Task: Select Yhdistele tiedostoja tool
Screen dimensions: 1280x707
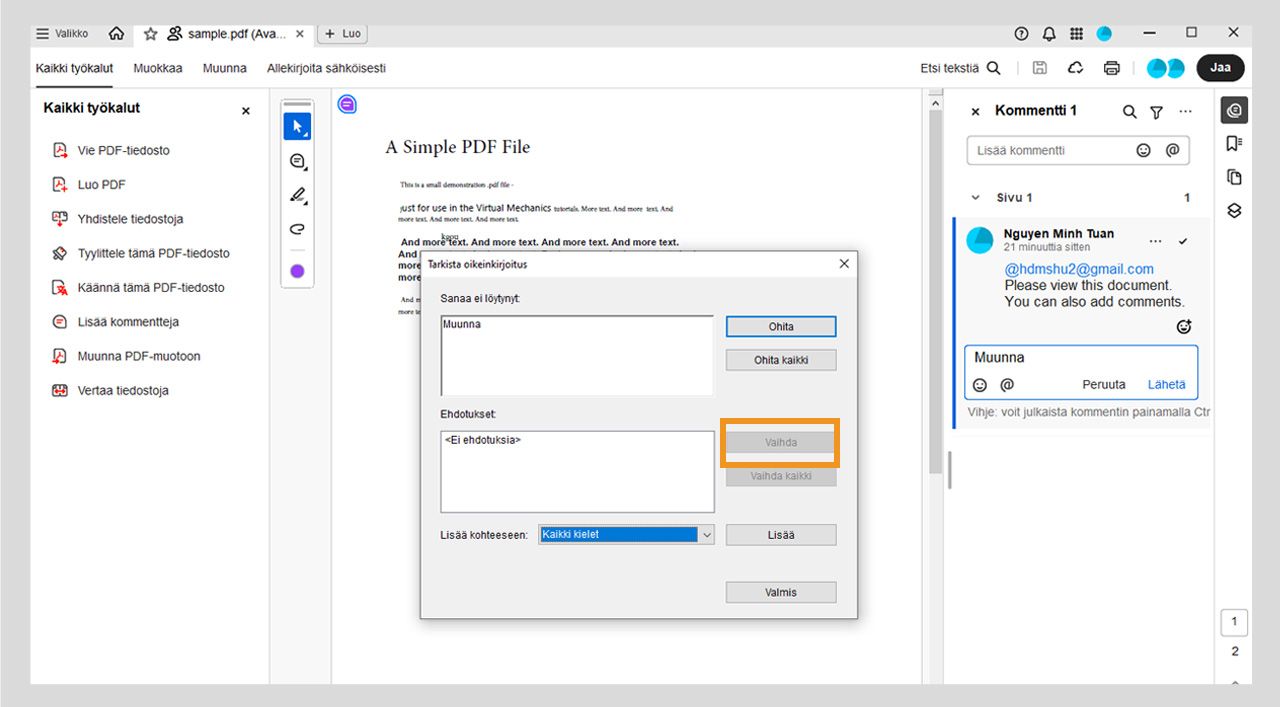Action: (117, 219)
